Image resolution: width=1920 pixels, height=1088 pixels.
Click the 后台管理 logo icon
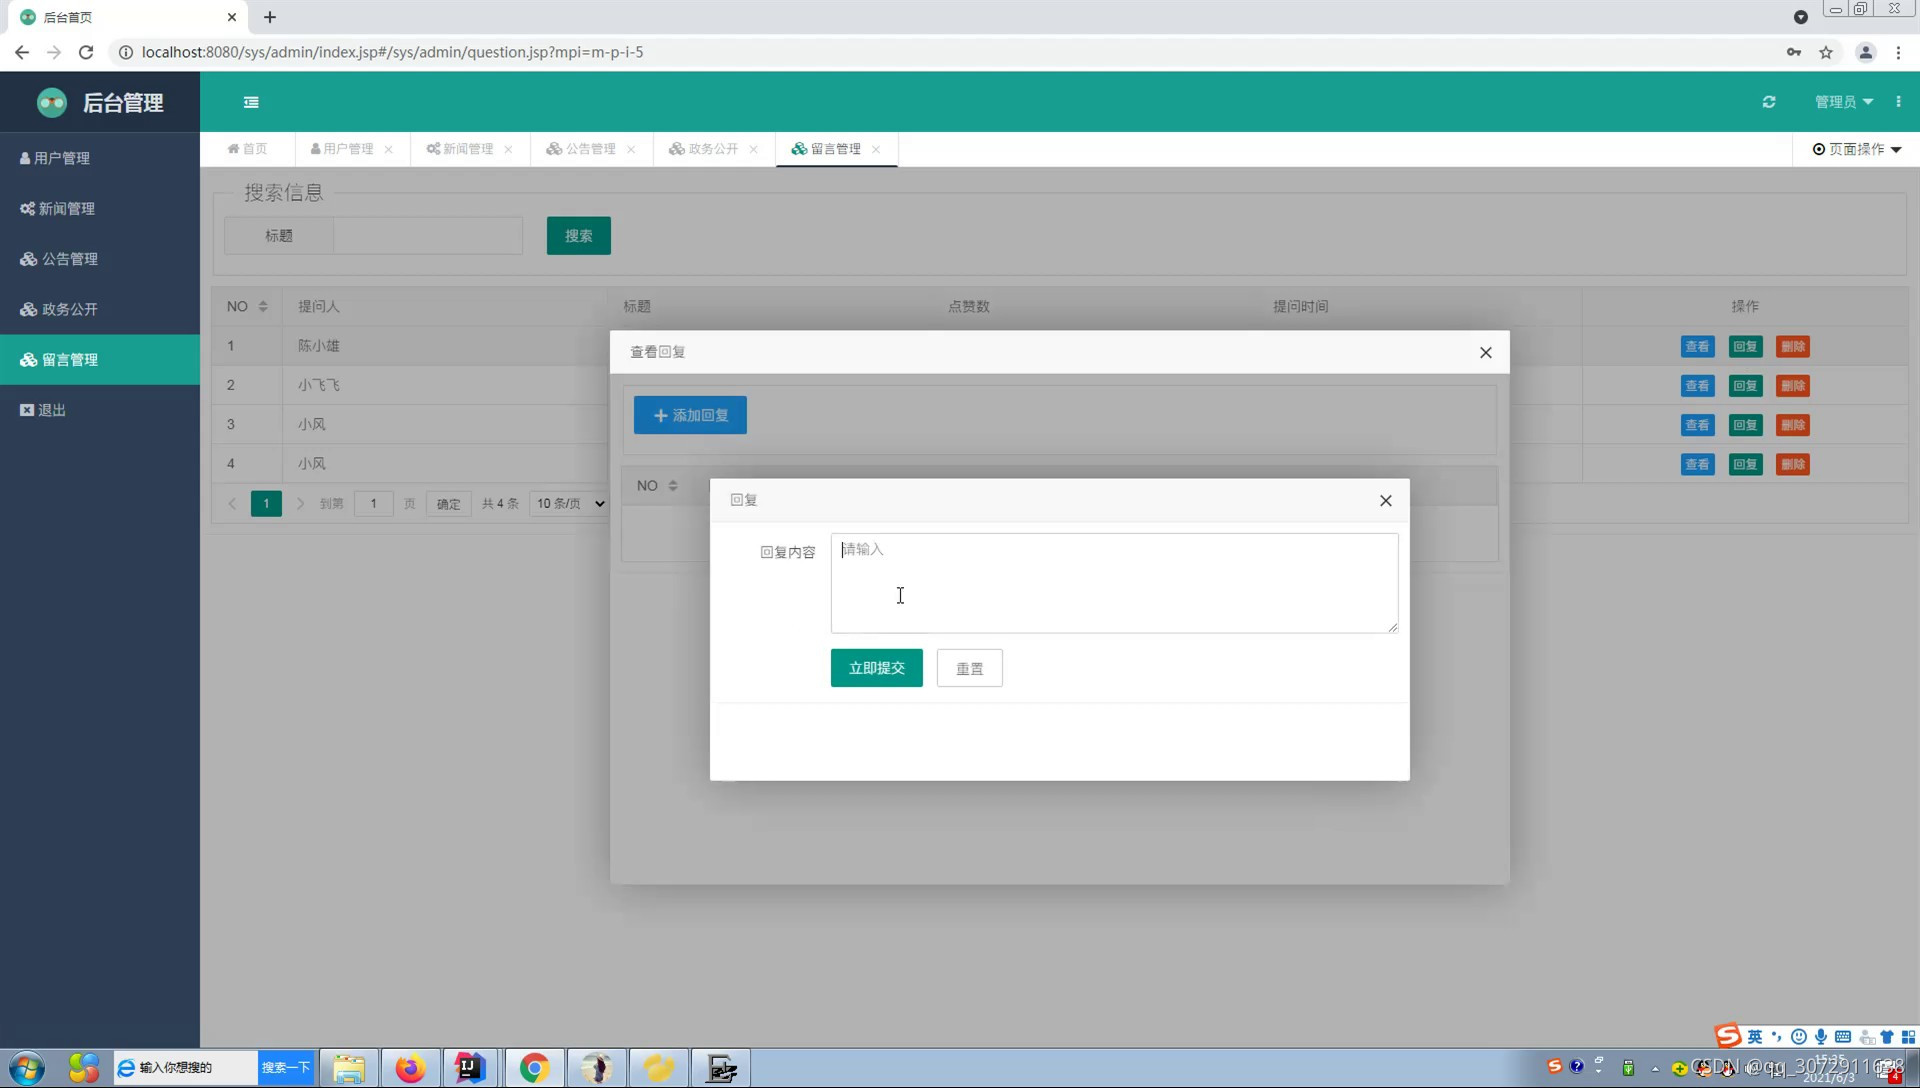pos(52,102)
